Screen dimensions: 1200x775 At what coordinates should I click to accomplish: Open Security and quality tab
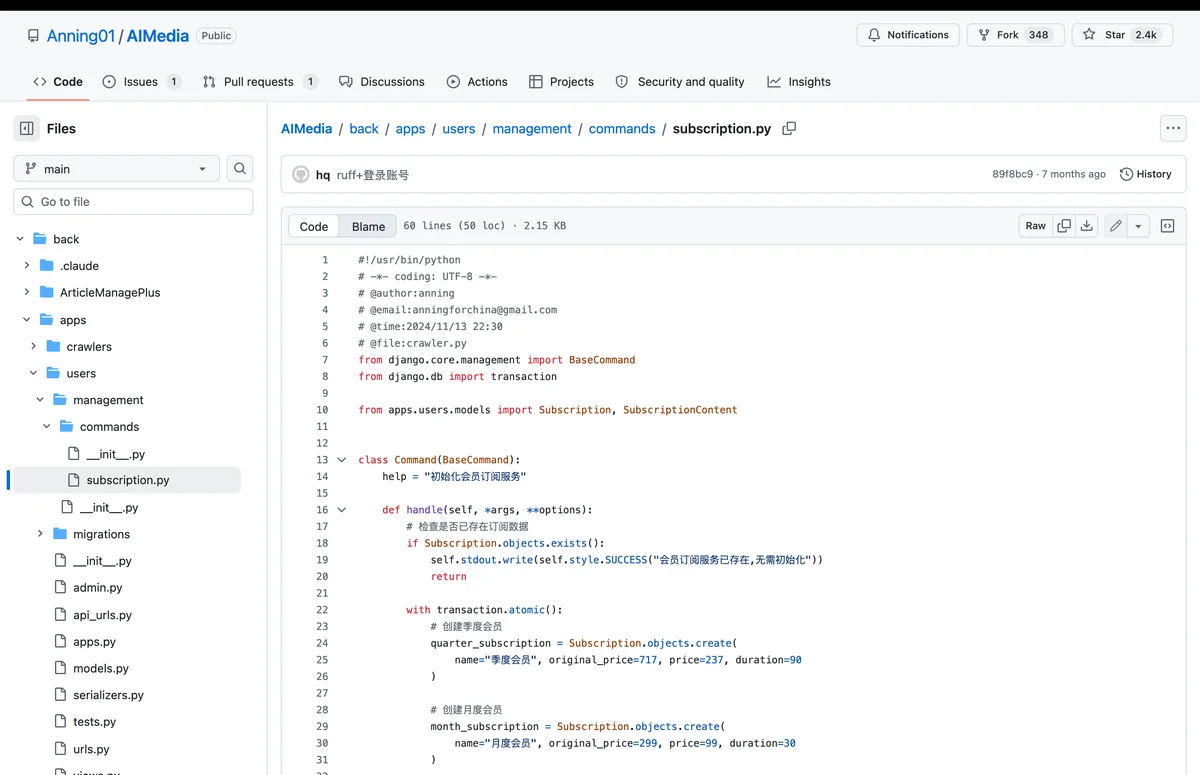pyautogui.click(x=680, y=82)
